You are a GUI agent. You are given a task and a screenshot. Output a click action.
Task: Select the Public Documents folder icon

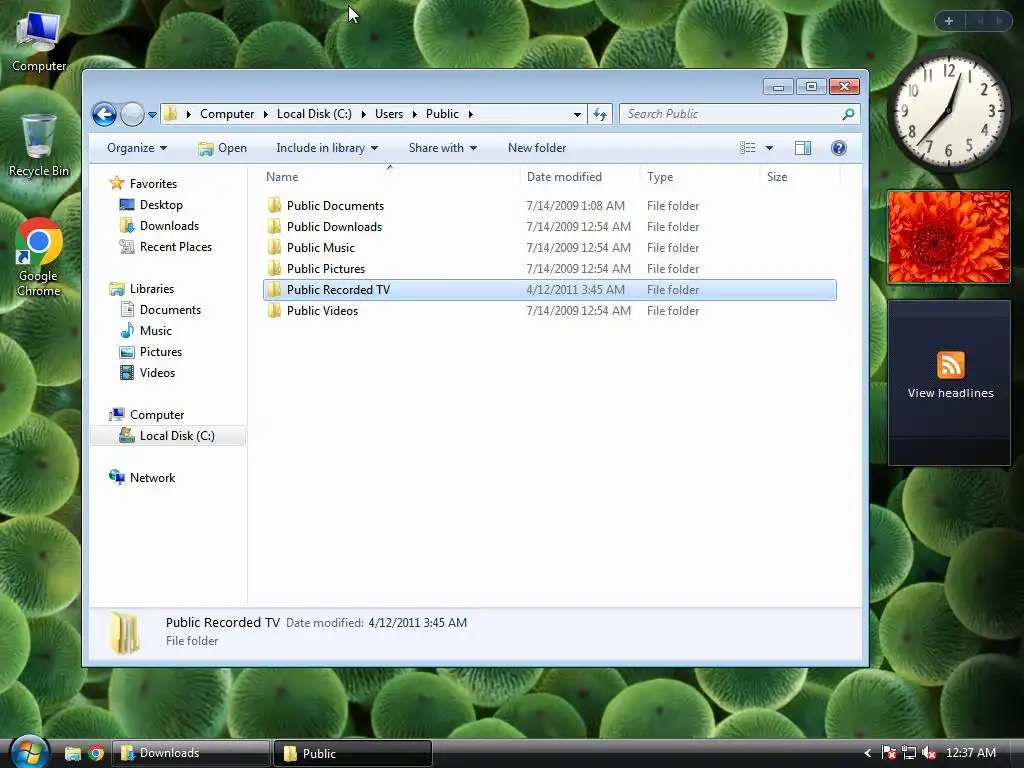pyautogui.click(x=274, y=206)
